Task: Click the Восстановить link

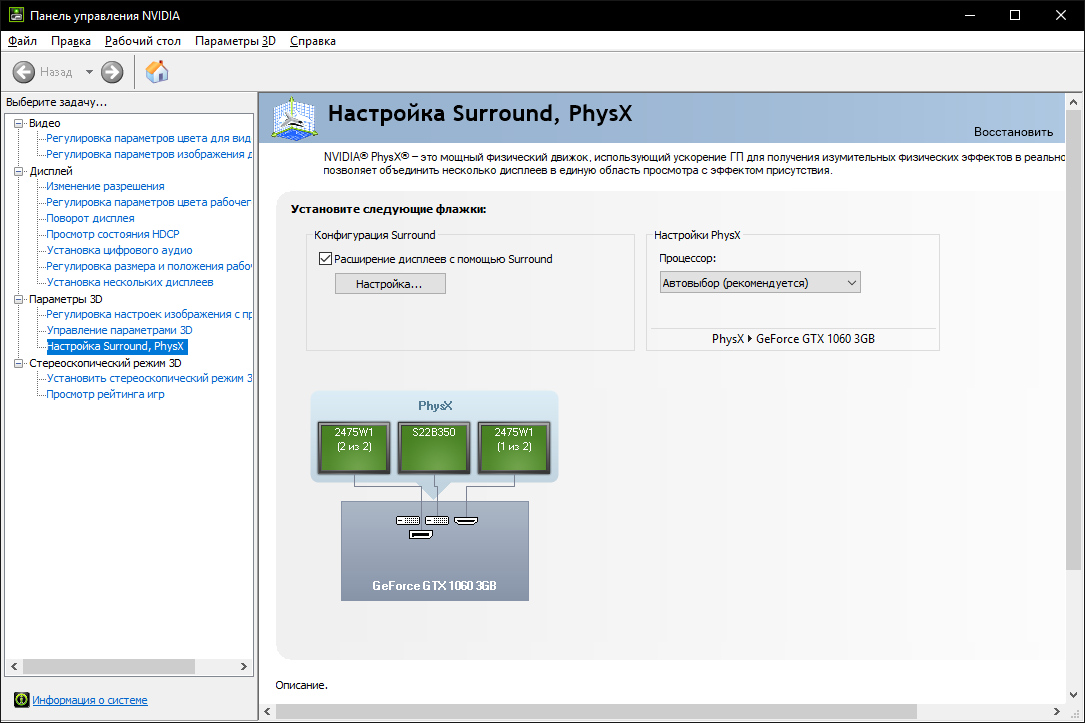Action: point(1013,132)
